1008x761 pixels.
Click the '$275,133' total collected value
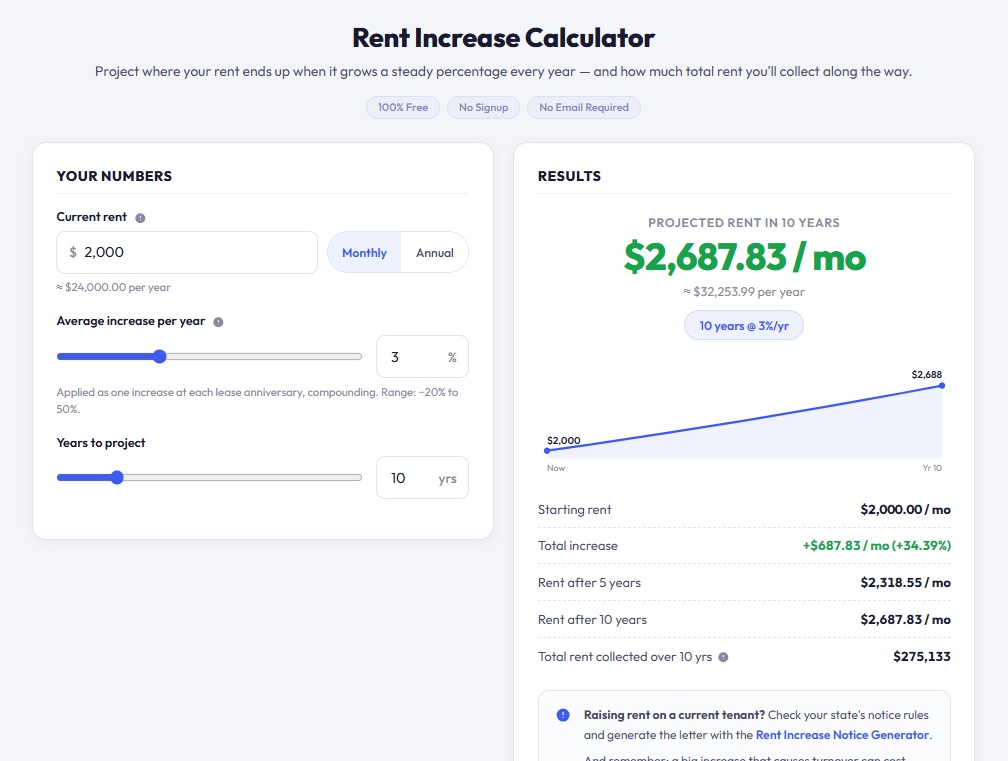pos(921,657)
